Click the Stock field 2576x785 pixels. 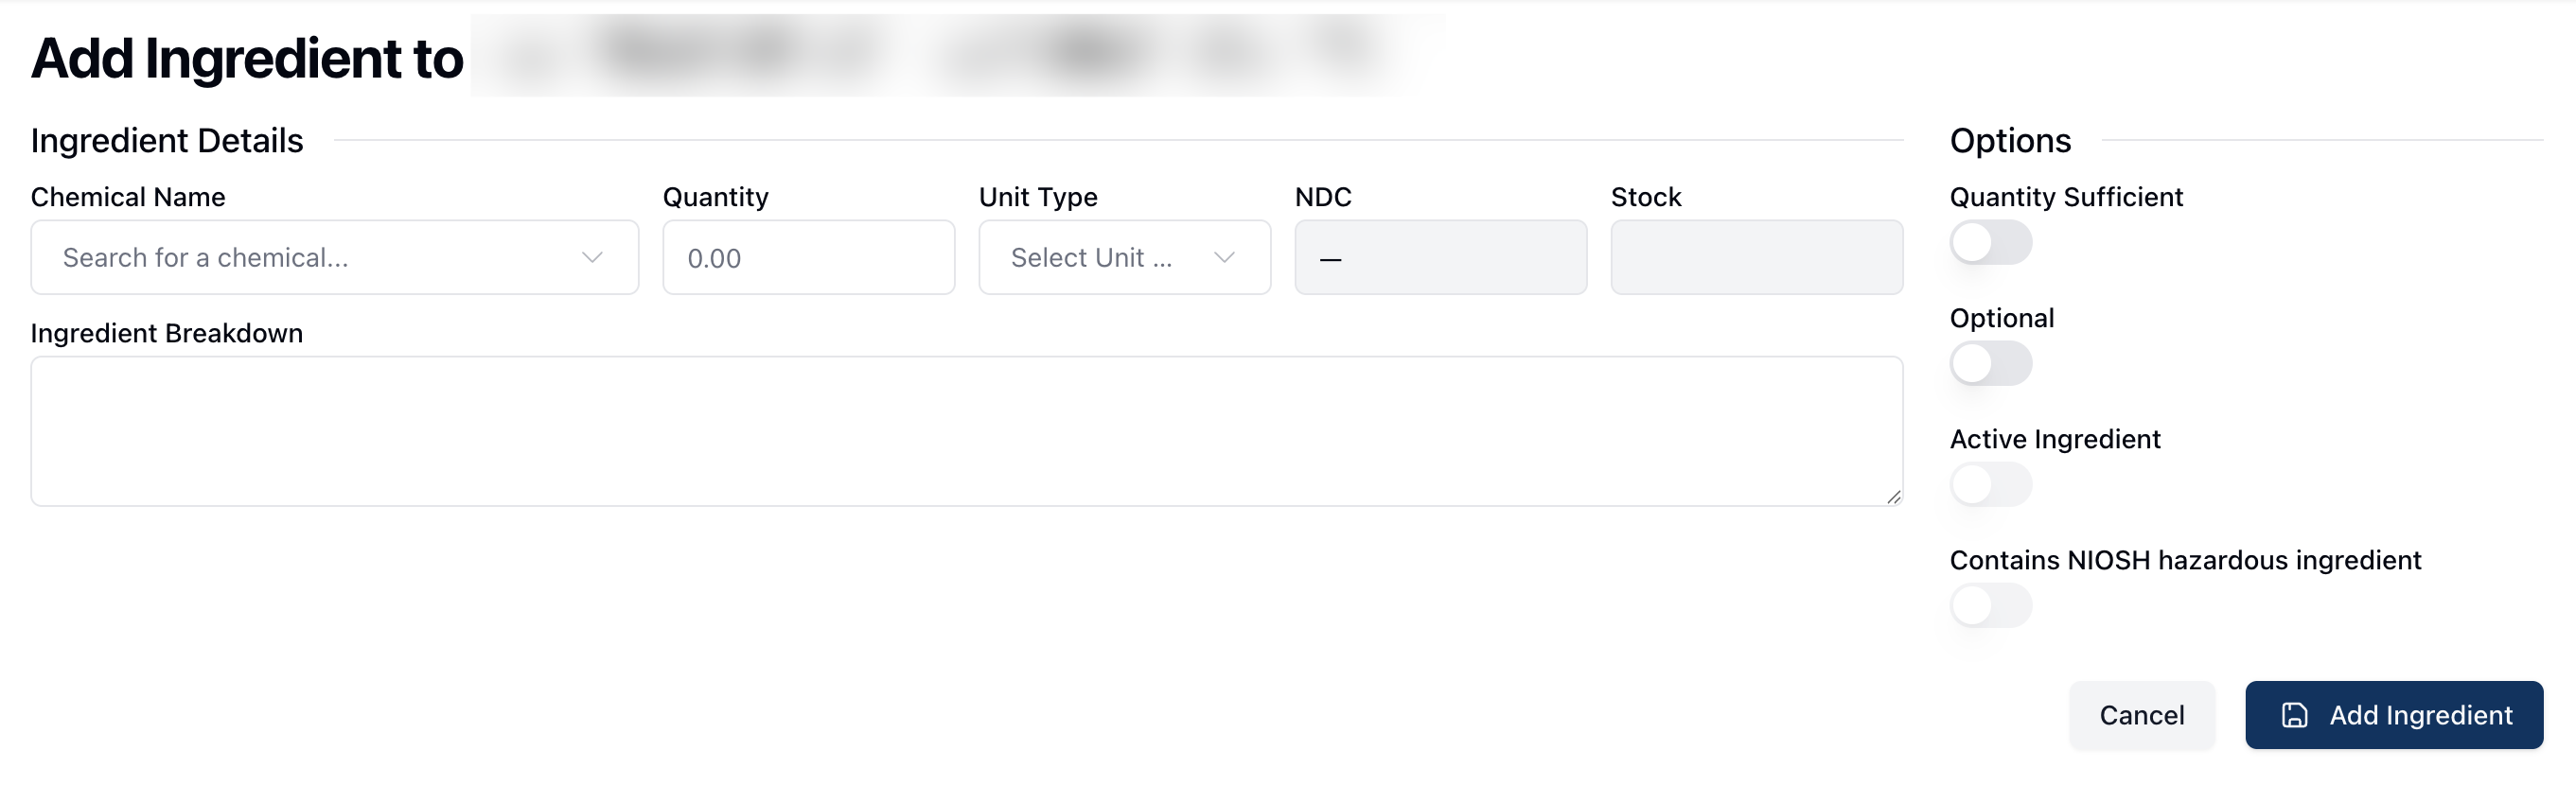1756,258
